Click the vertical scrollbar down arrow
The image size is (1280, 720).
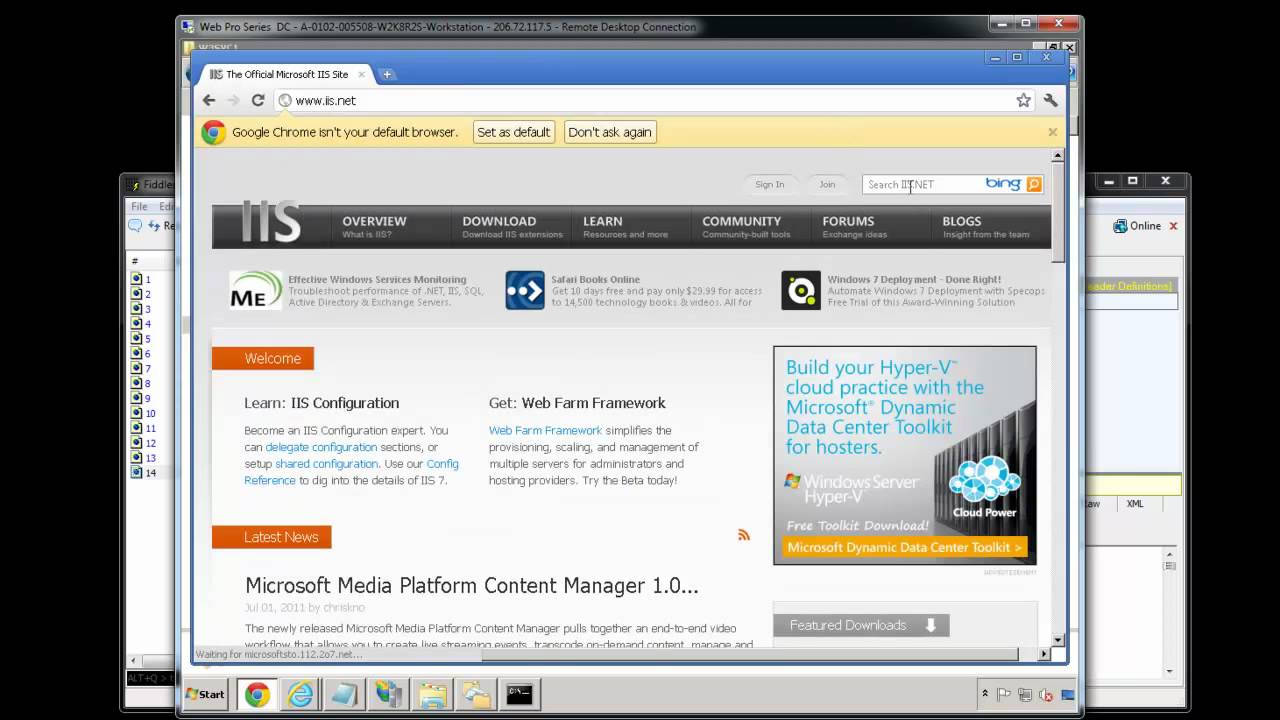[1057, 640]
